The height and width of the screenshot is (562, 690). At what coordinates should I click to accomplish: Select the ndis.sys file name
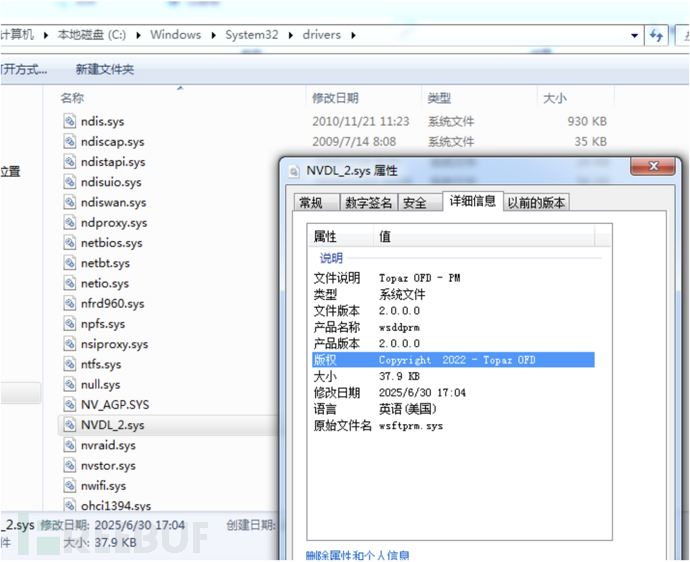click(x=103, y=121)
